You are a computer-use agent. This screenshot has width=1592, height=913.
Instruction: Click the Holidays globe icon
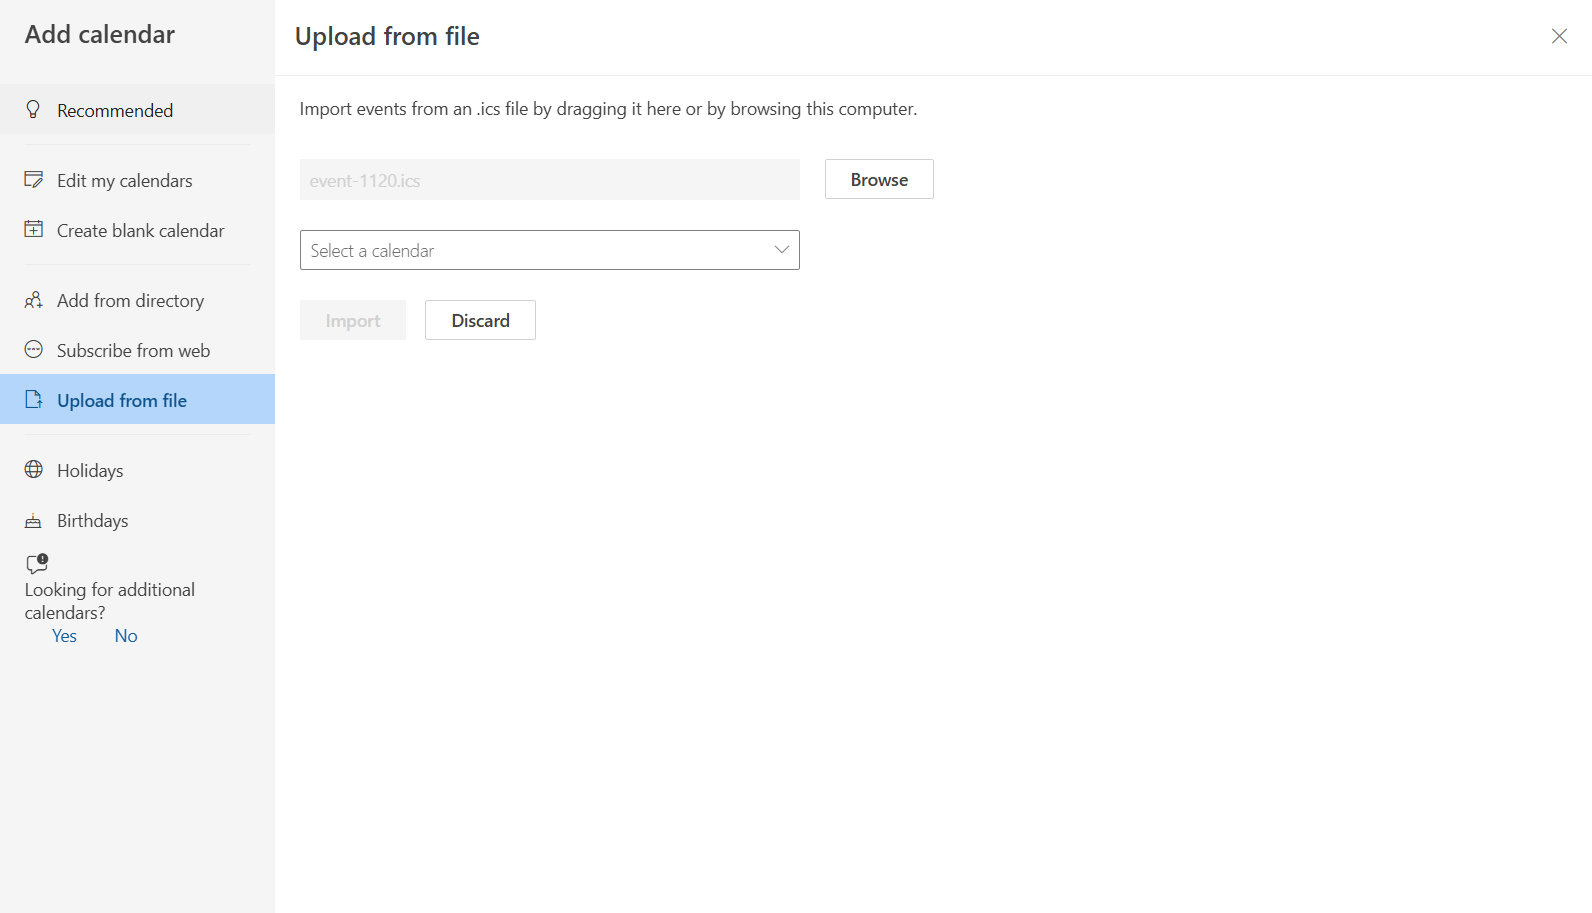point(33,469)
